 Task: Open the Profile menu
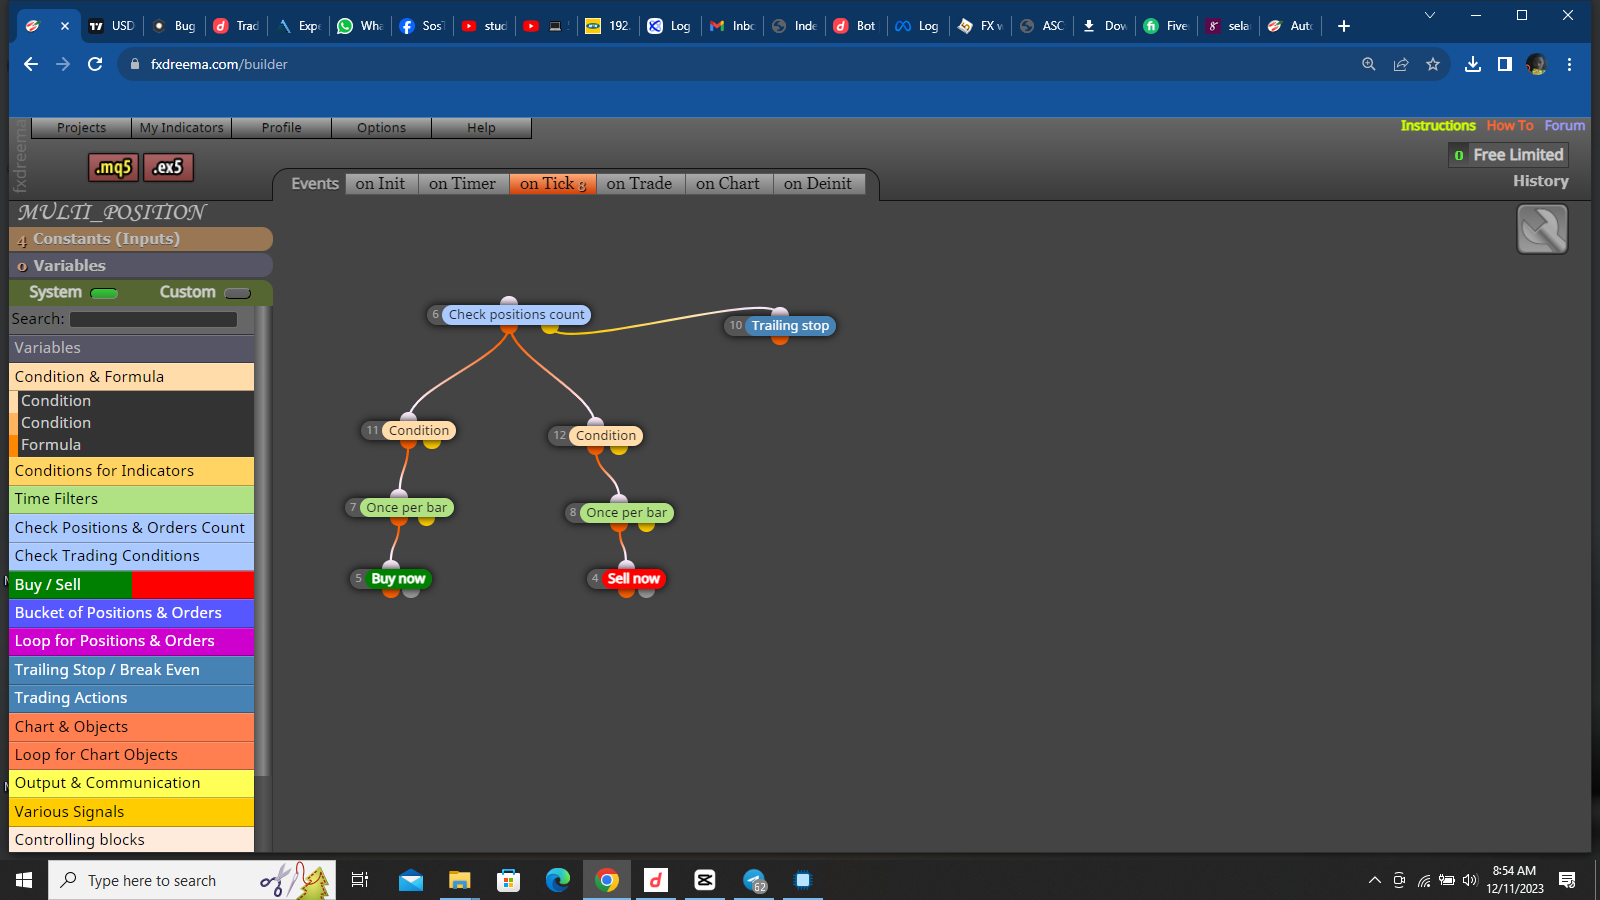pos(281,128)
